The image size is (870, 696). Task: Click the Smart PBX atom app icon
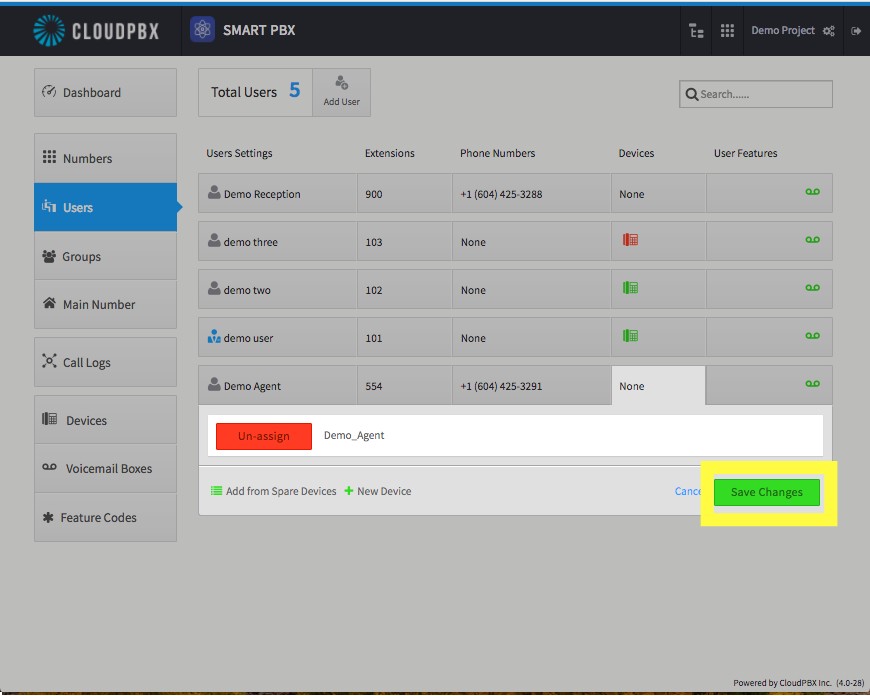pos(203,29)
